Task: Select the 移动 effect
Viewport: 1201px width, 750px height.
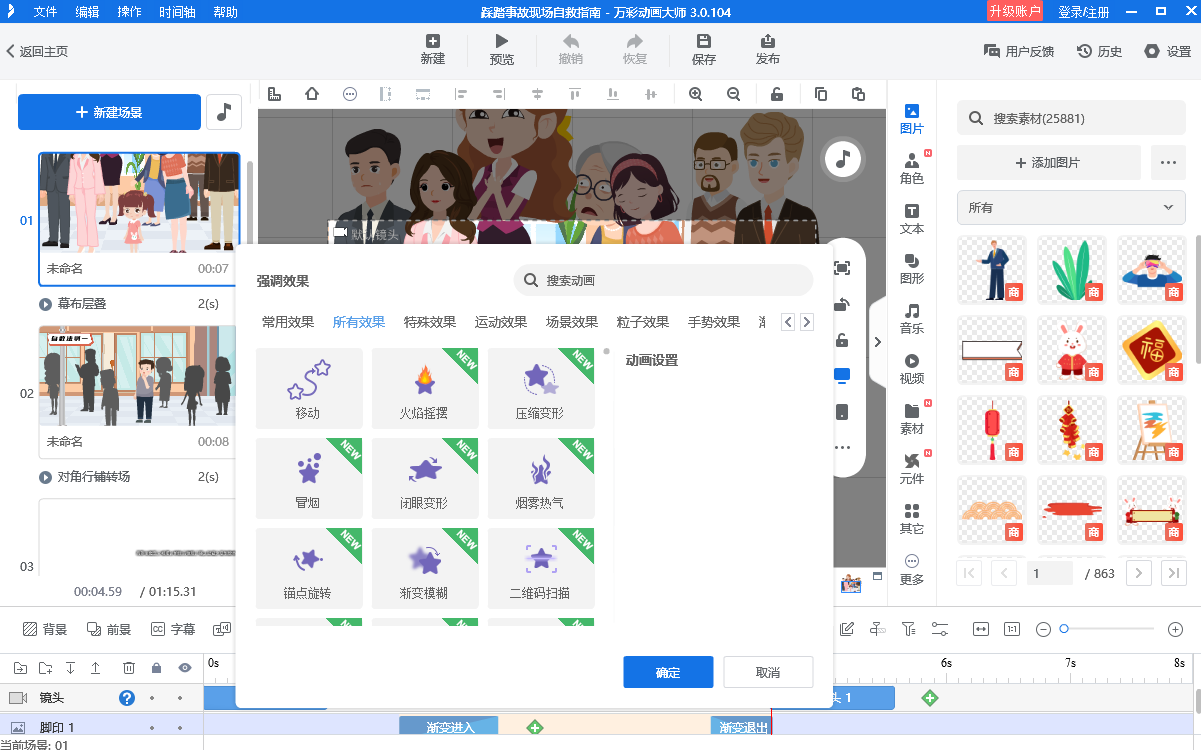Action: coord(309,388)
